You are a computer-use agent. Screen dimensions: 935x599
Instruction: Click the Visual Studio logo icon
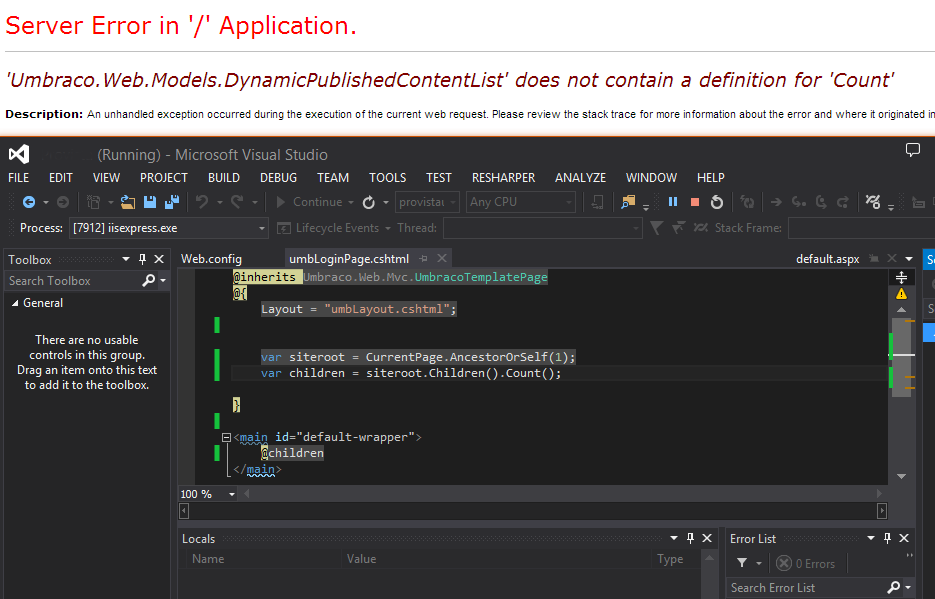coord(18,154)
